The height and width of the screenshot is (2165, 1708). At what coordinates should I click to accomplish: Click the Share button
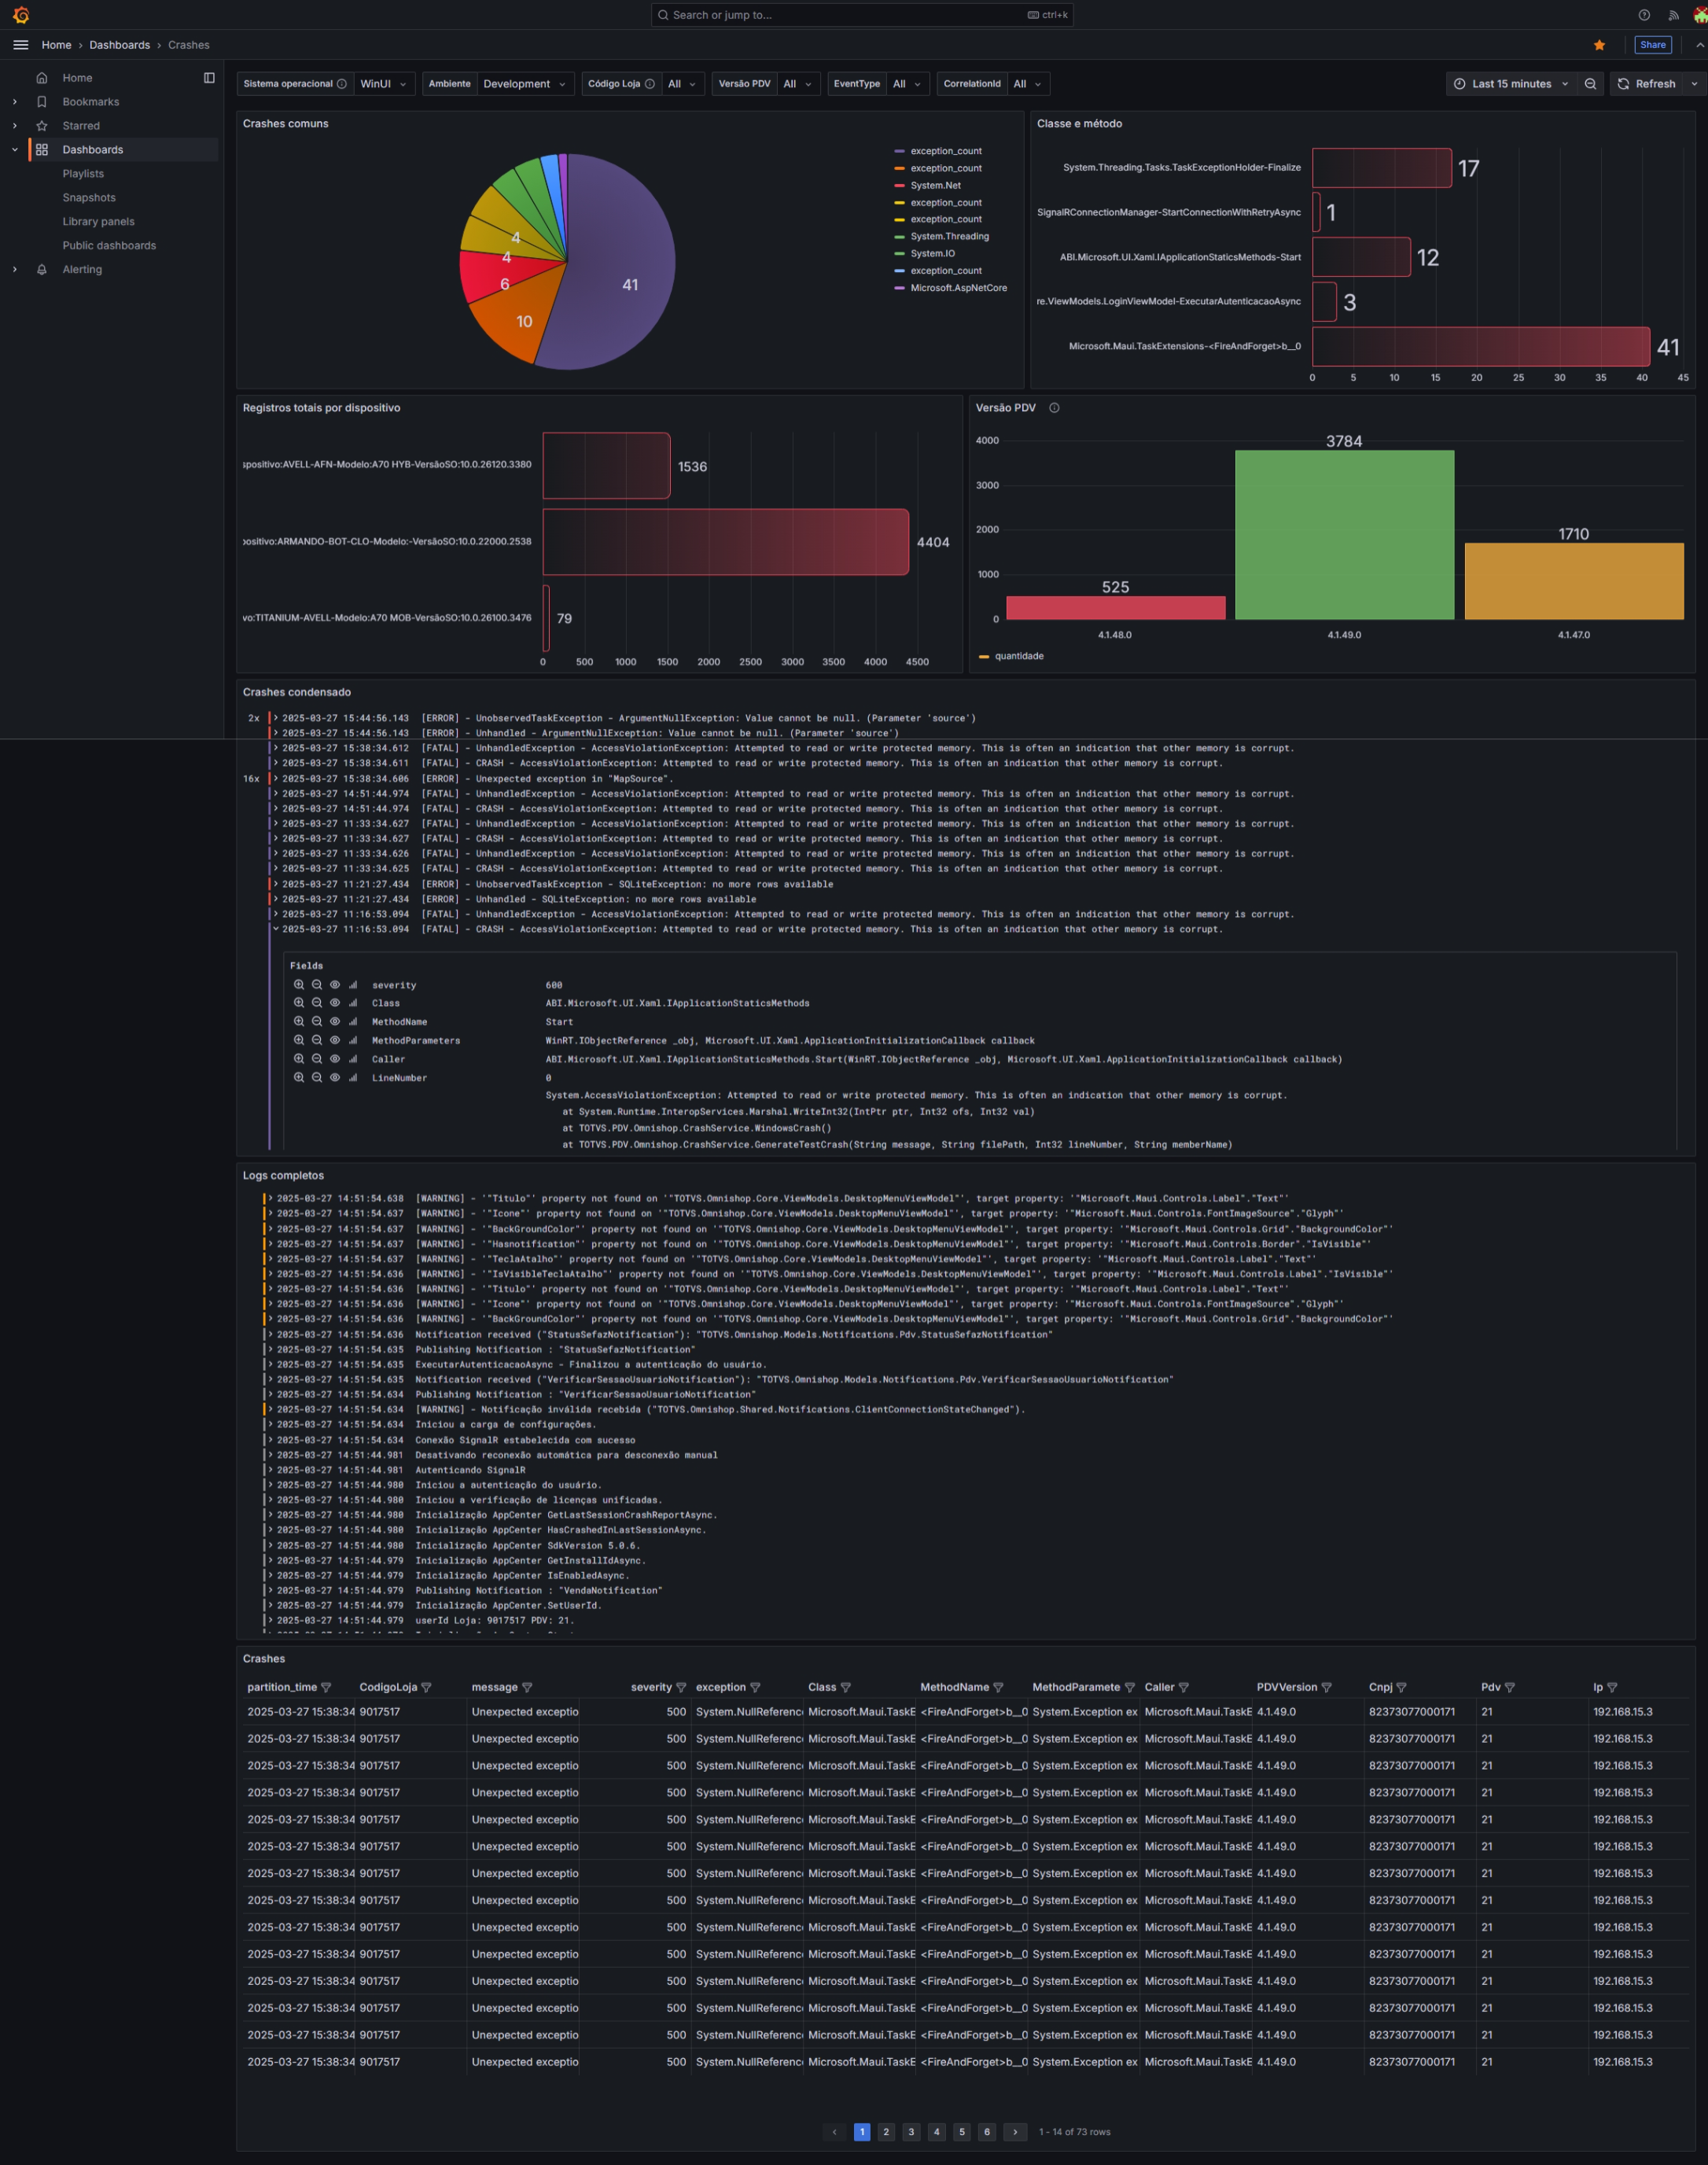(1652, 45)
